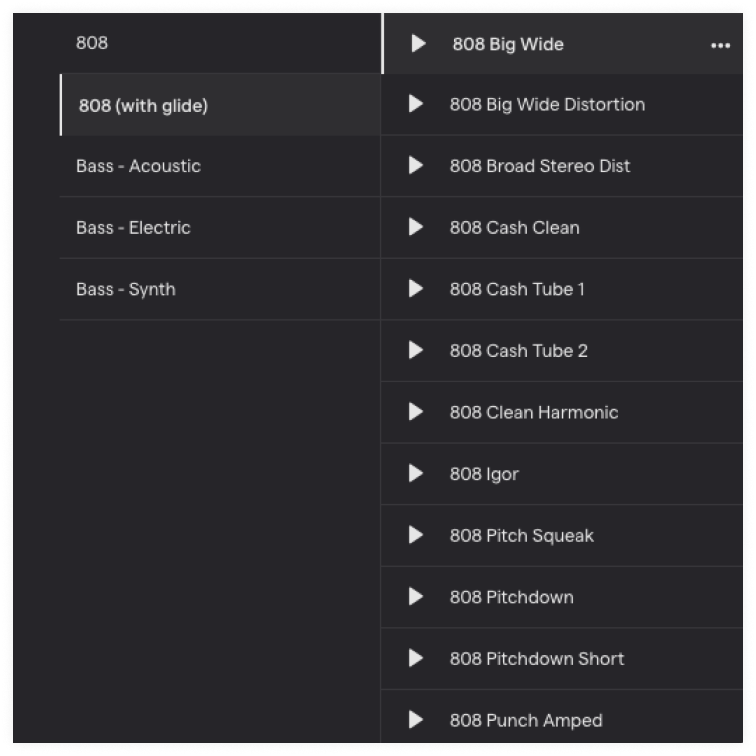Play the 808 Big Wide Distortion preview
The image size is (756, 756).
[x=416, y=104]
